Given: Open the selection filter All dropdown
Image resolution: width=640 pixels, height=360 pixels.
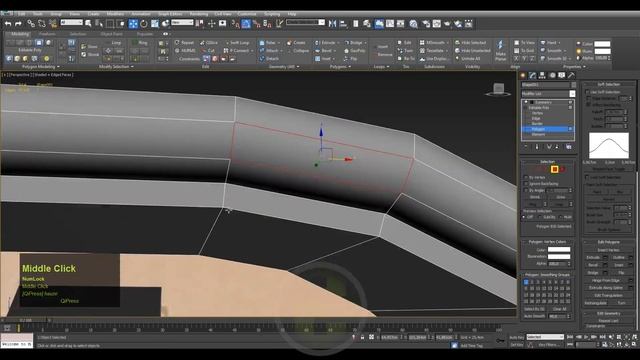Looking at the screenshot, I should (71, 23).
